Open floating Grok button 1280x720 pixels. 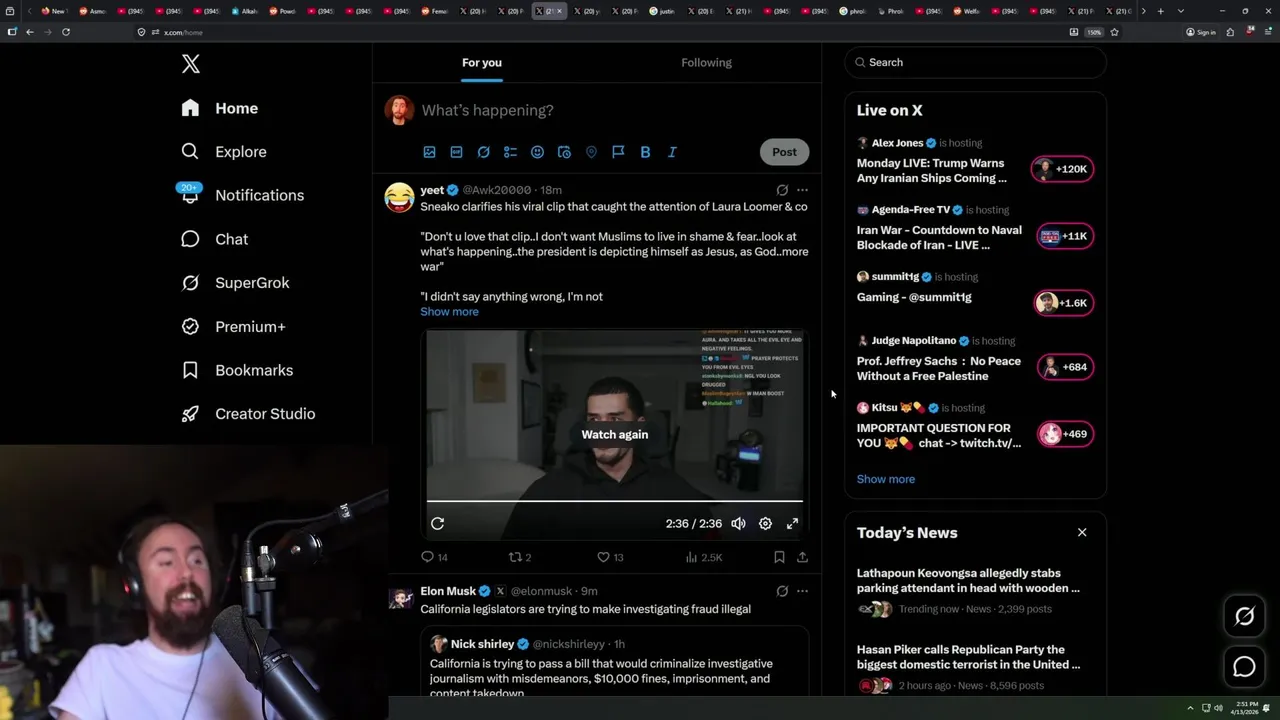(x=1244, y=617)
